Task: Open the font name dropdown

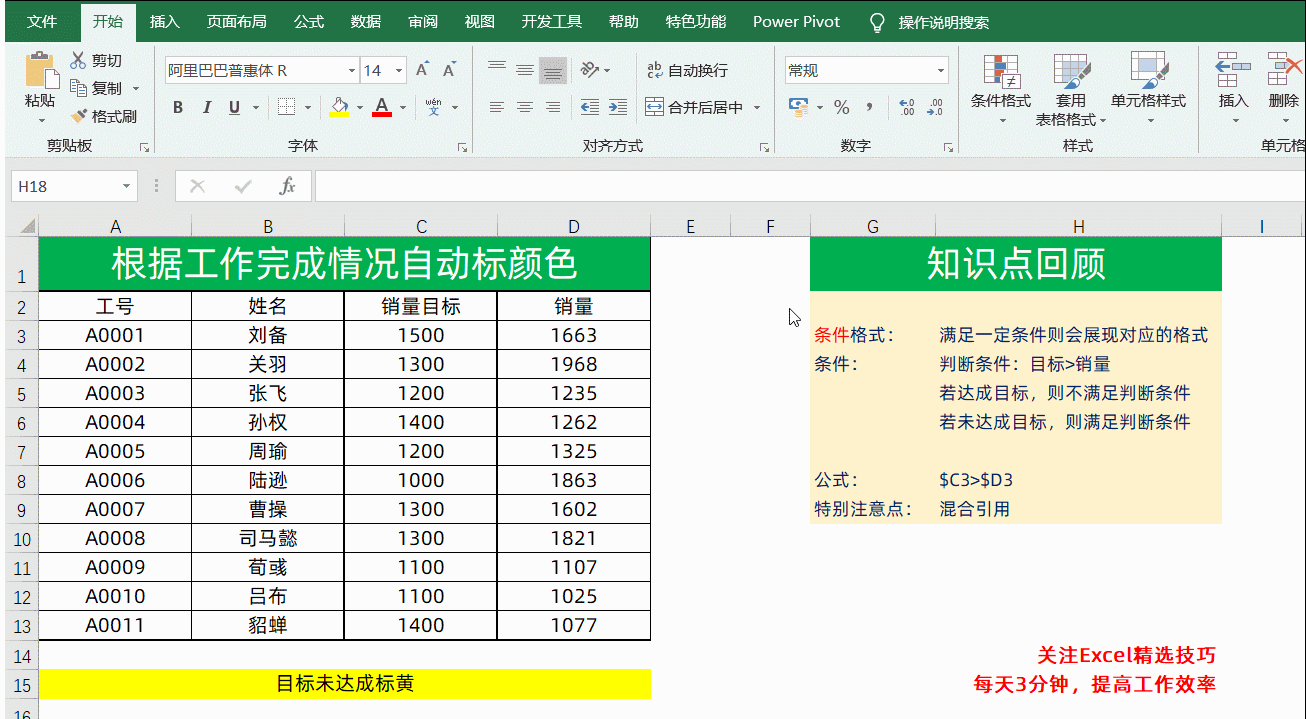Action: (352, 70)
